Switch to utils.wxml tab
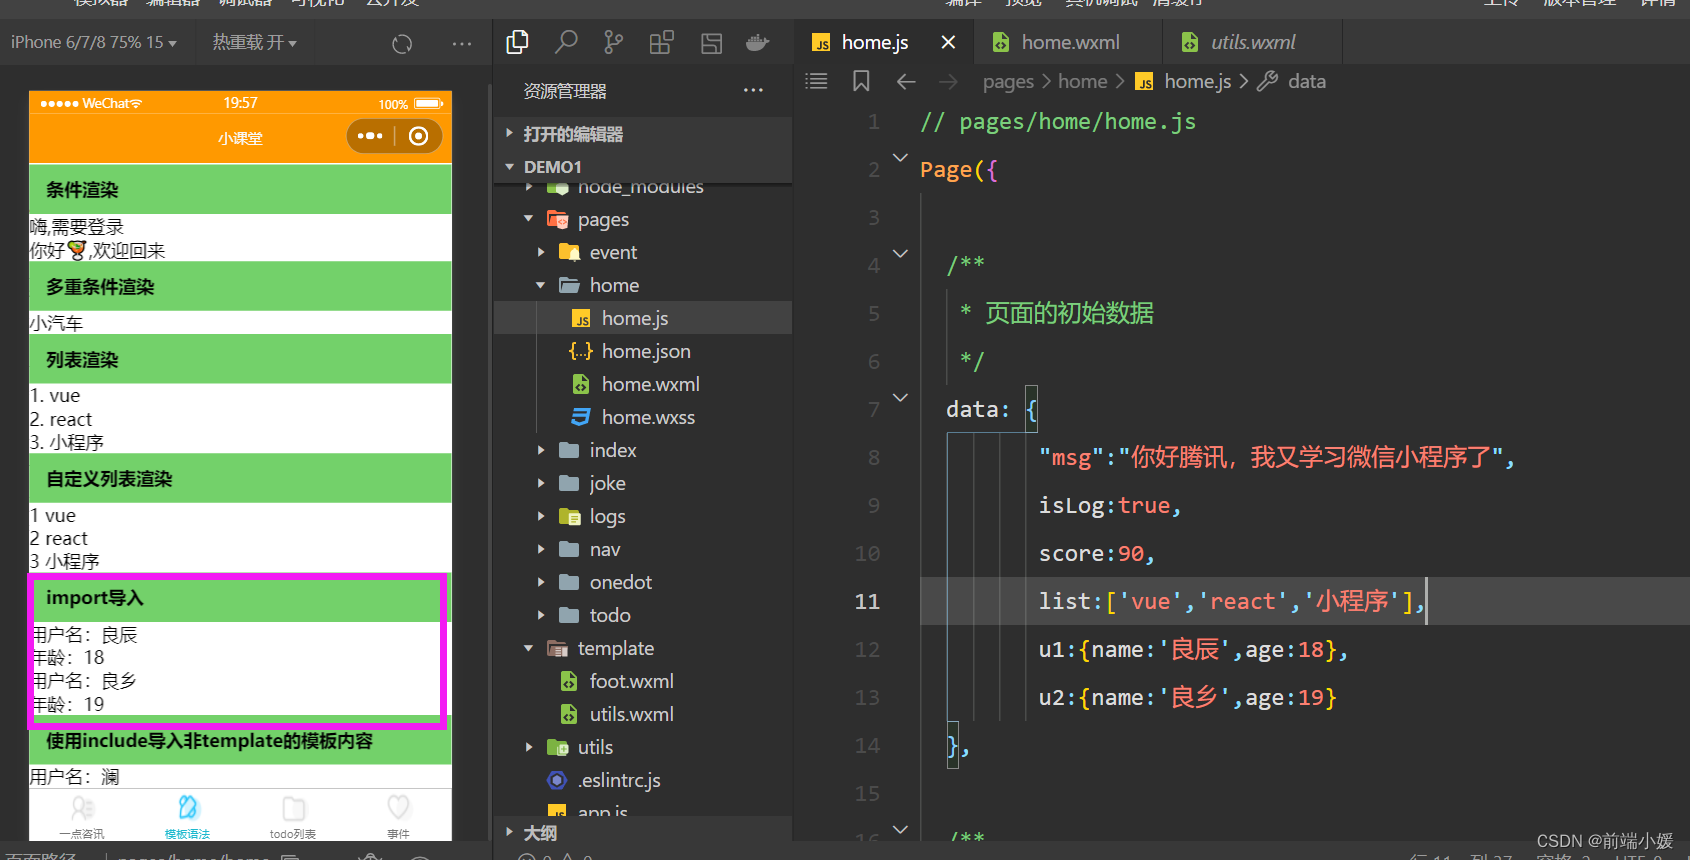The width and height of the screenshot is (1690, 860). pos(1252,42)
